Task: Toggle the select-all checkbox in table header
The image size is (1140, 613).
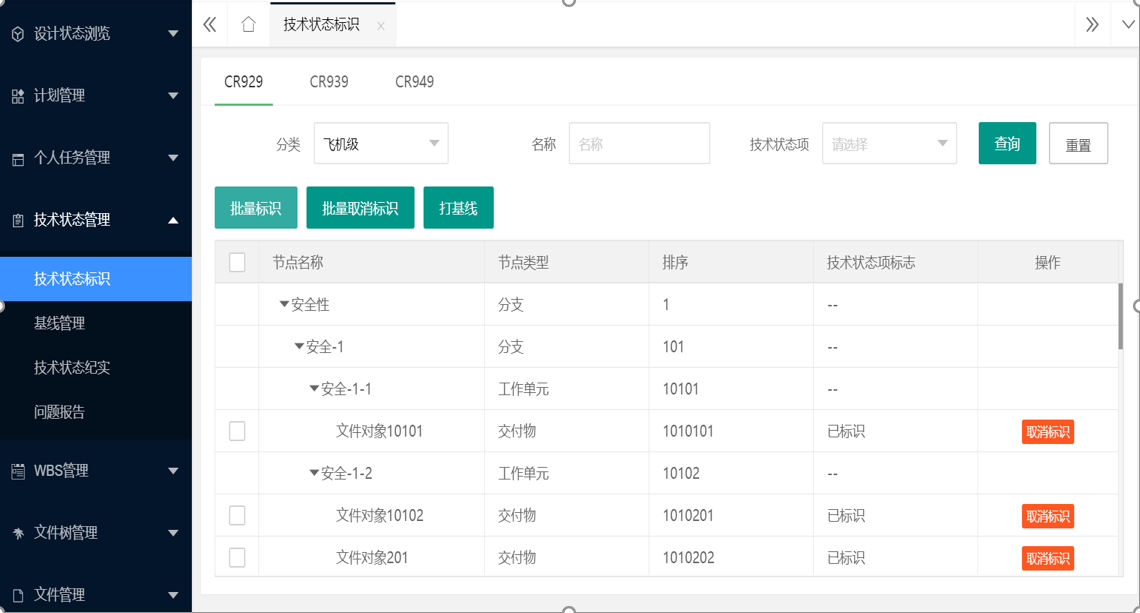Action: click(x=237, y=262)
